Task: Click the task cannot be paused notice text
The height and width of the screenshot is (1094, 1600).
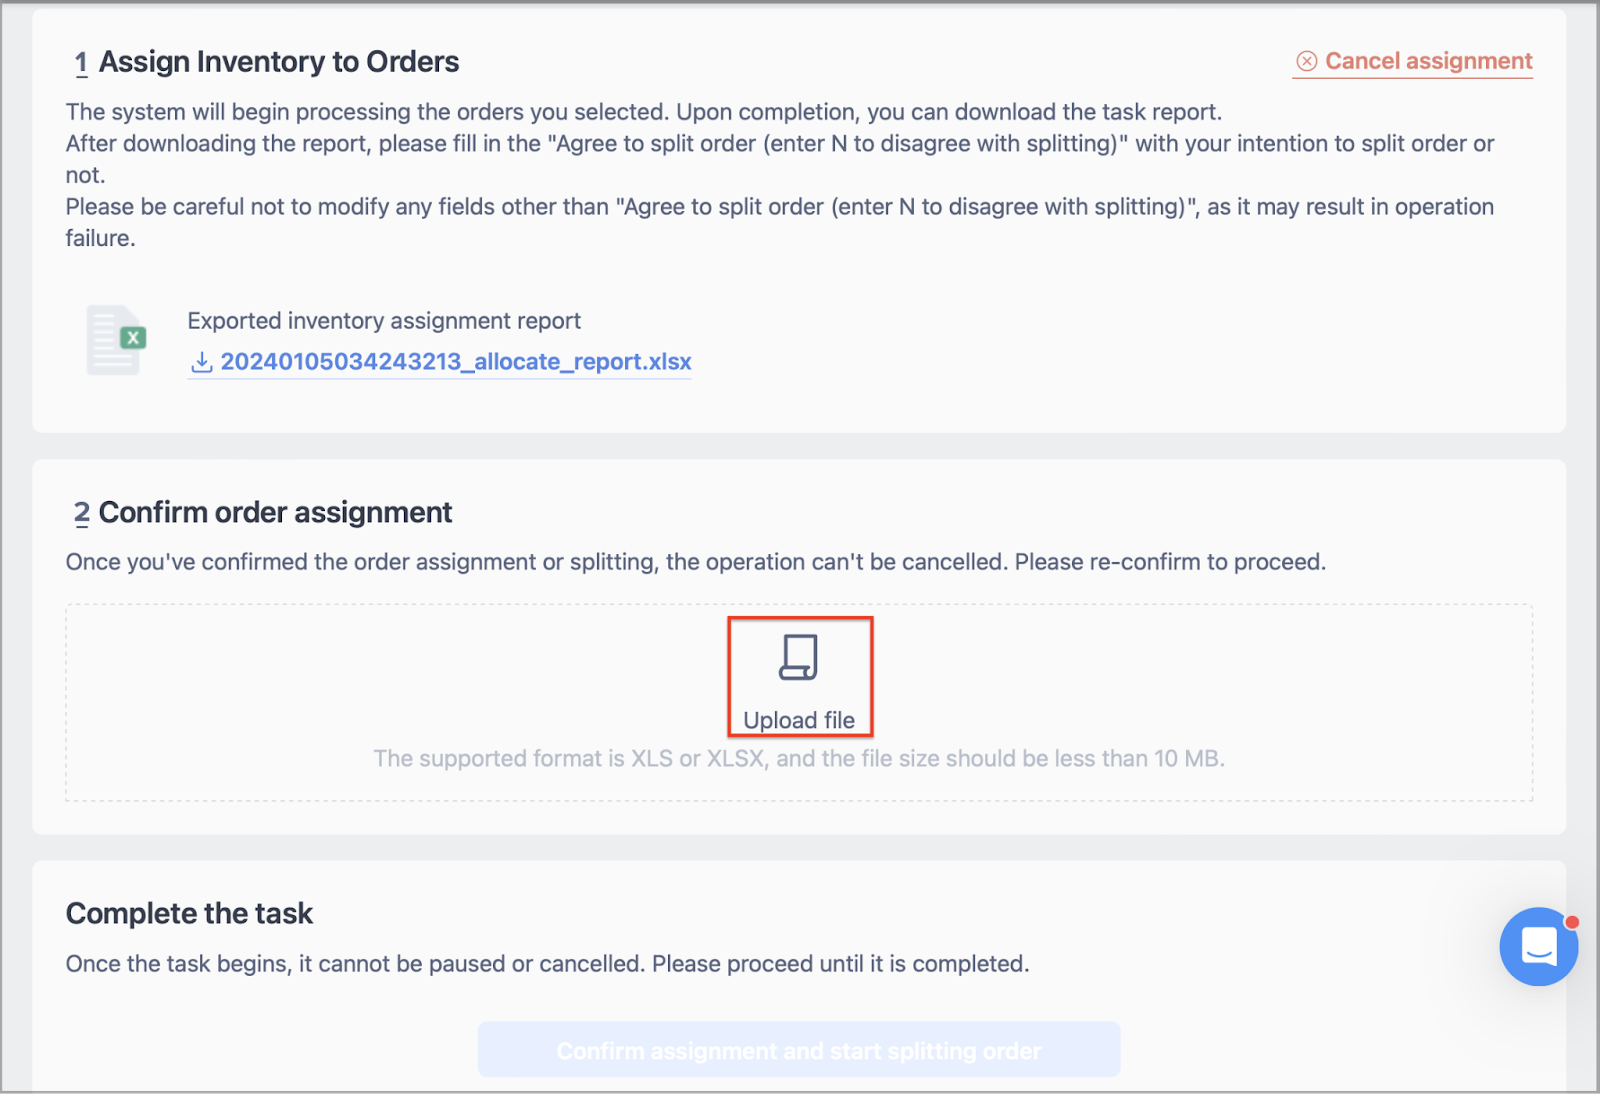Action: 547,964
